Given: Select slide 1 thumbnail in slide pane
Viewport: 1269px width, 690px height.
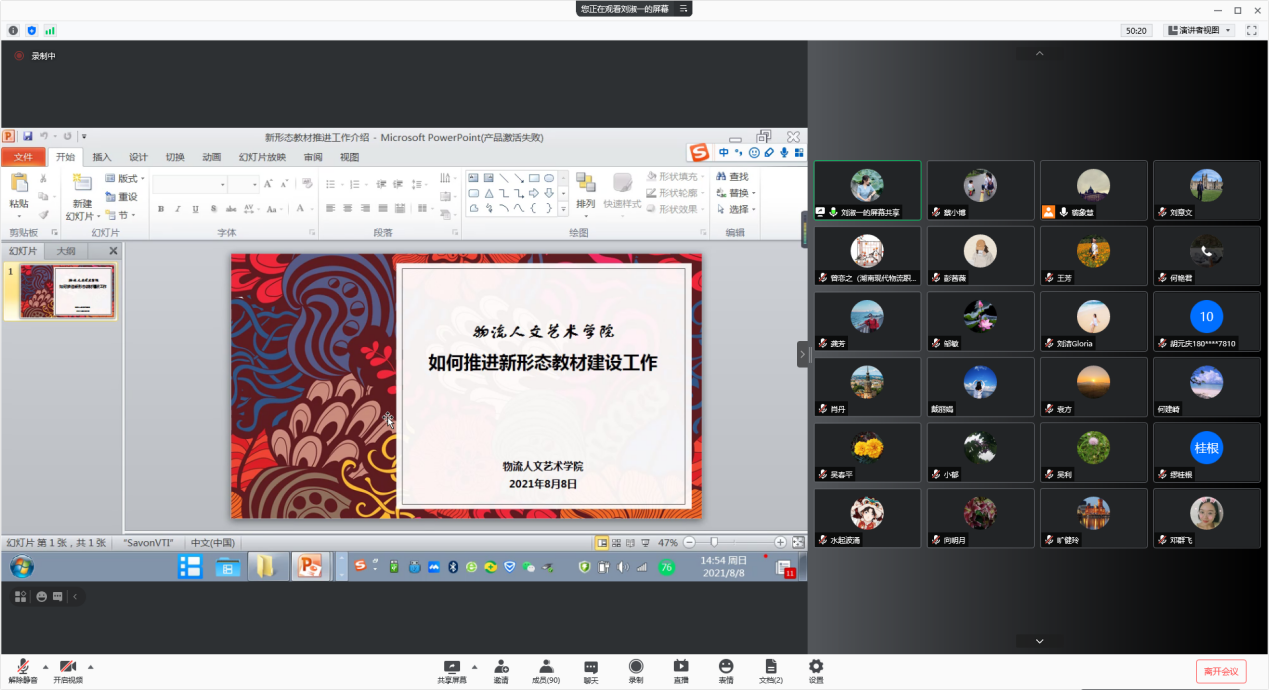Looking at the screenshot, I should [x=68, y=292].
